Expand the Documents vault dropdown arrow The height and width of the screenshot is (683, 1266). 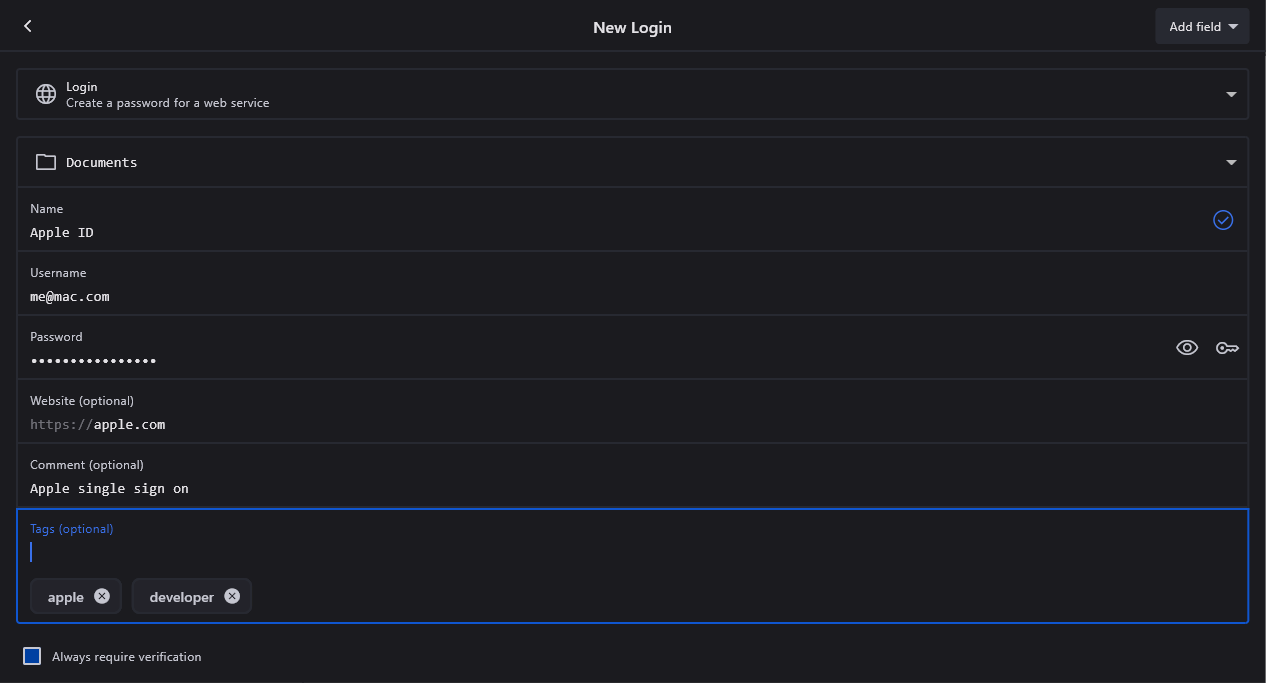(1231, 162)
